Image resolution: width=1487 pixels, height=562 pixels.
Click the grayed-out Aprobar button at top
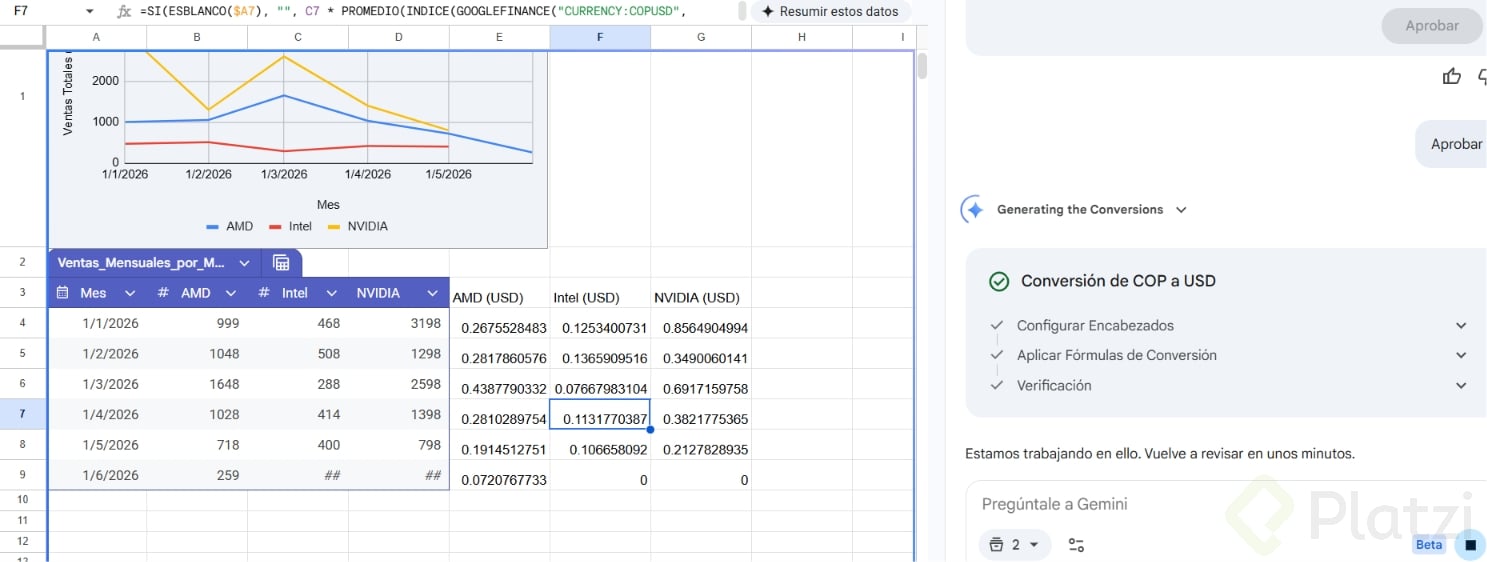tap(1432, 26)
